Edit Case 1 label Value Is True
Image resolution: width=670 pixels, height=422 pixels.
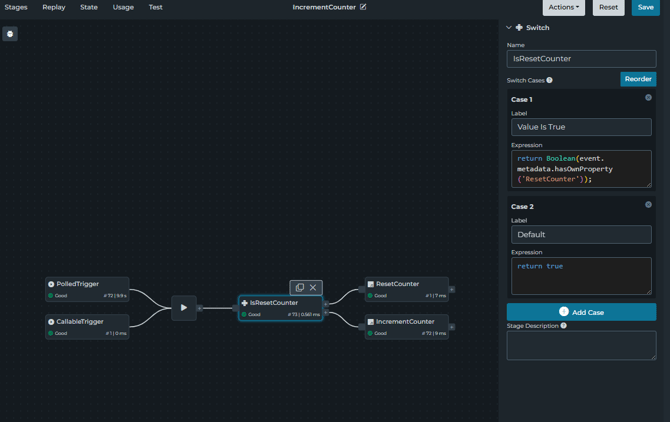tap(581, 127)
